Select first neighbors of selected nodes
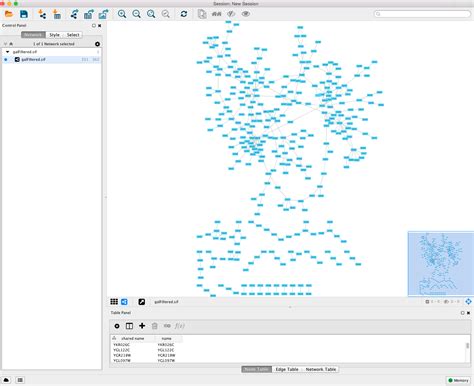 pyautogui.click(x=217, y=14)
